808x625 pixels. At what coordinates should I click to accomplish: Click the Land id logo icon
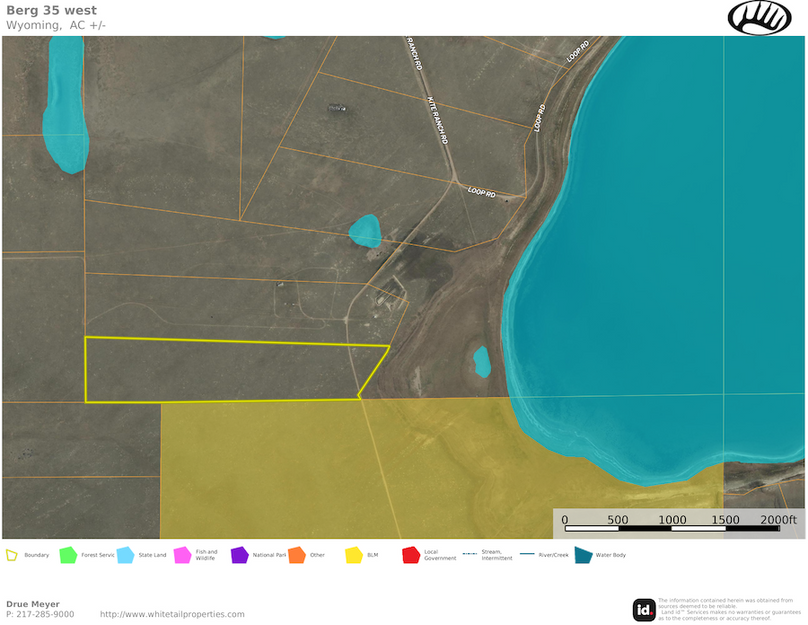[644, 609]
